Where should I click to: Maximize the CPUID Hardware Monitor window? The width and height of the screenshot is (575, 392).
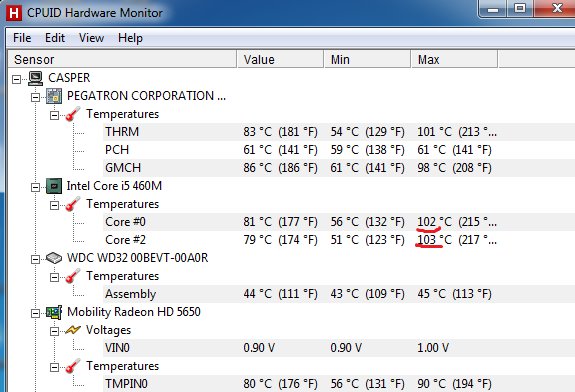[x=520, y=8]
